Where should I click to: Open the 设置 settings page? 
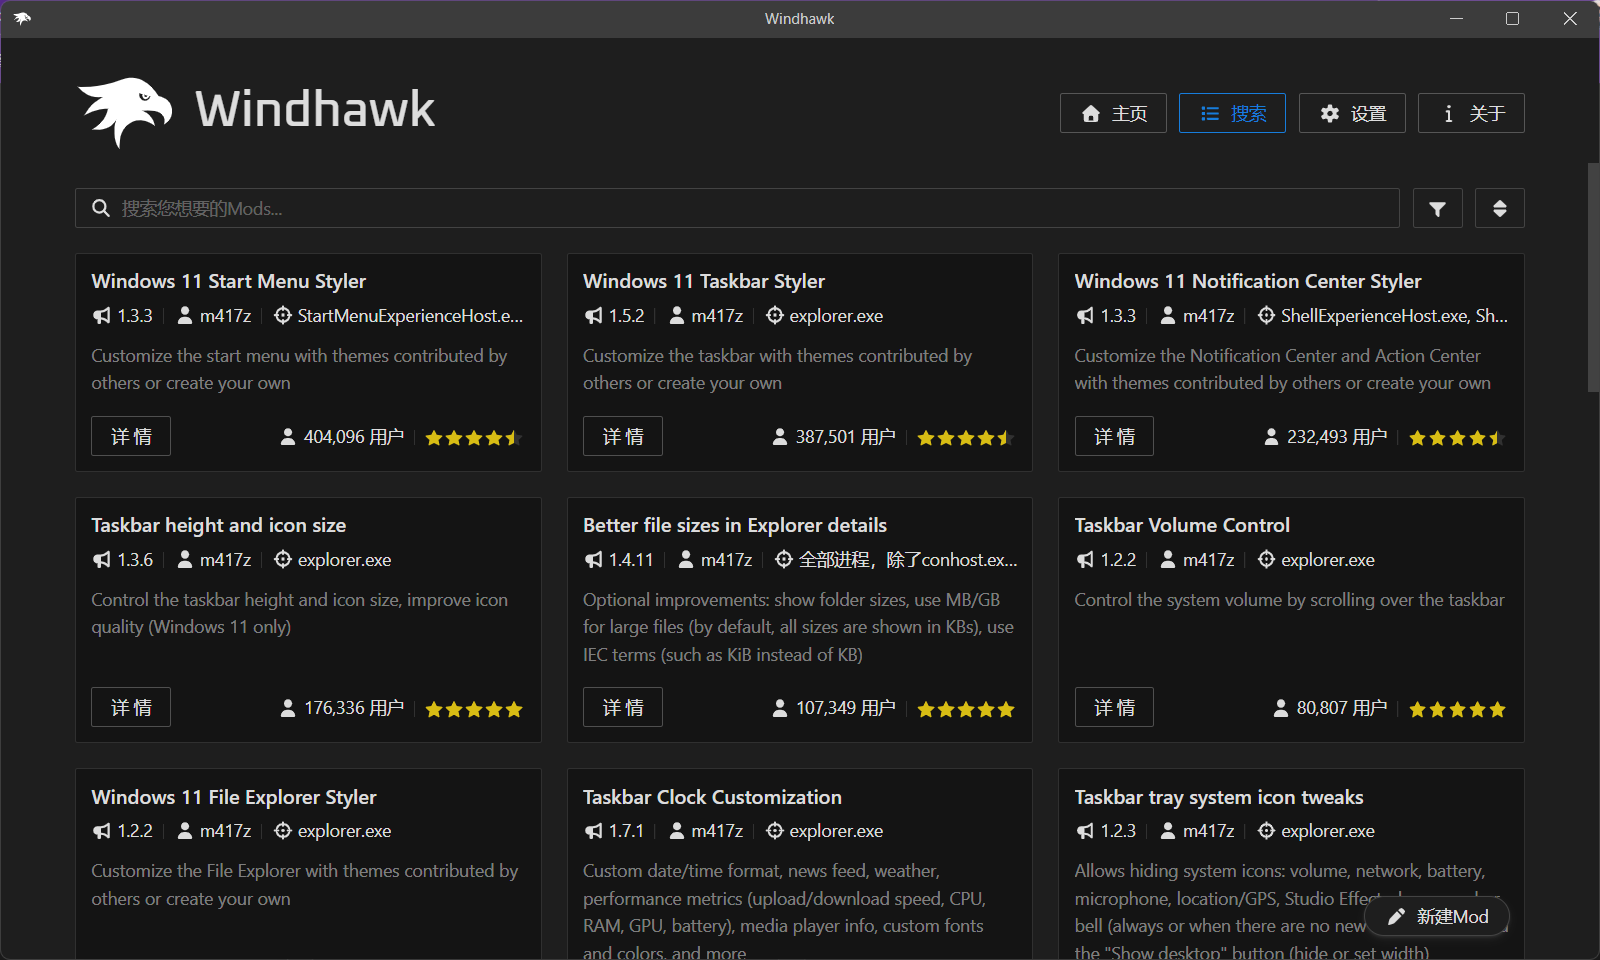[x=1352, y=113]
